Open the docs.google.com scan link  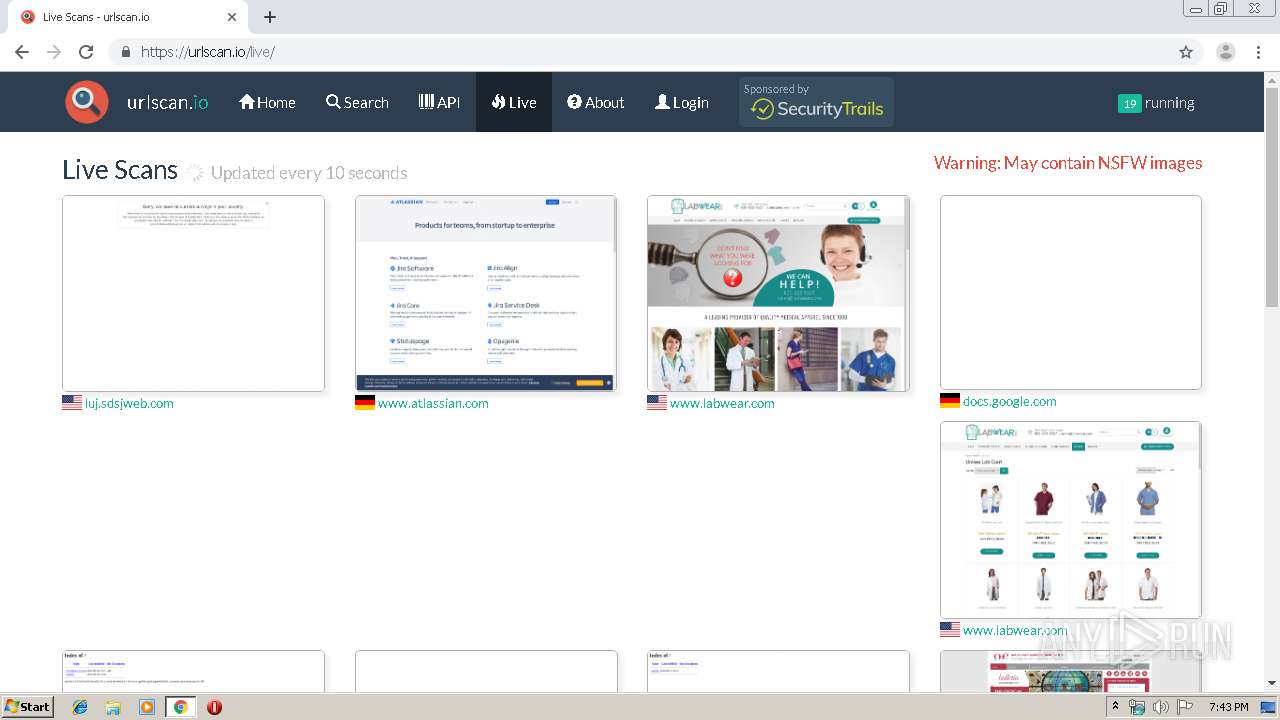(1010, 401)
